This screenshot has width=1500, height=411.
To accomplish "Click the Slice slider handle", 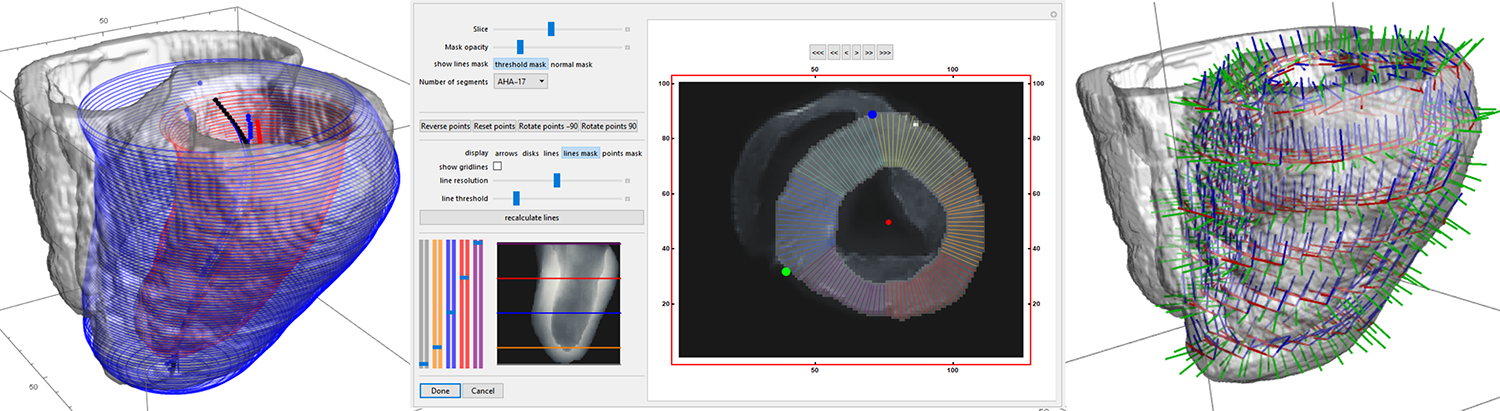I will [551, 30].
